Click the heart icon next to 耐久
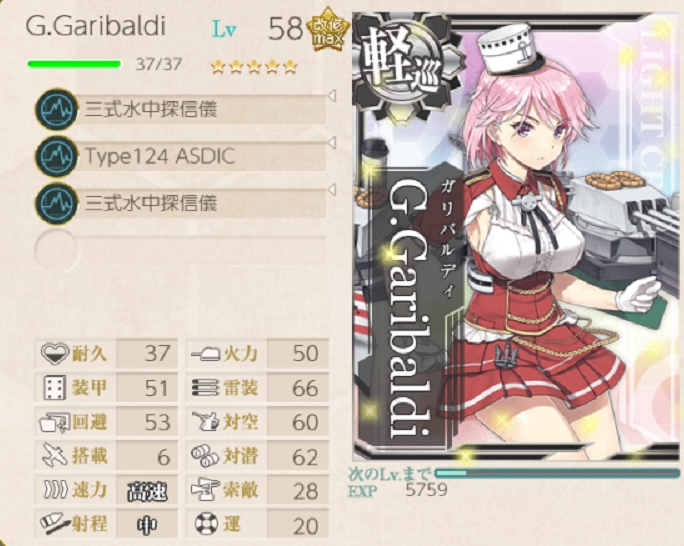Viewport: 684px width, 546px height. click(x=55, y=353)
